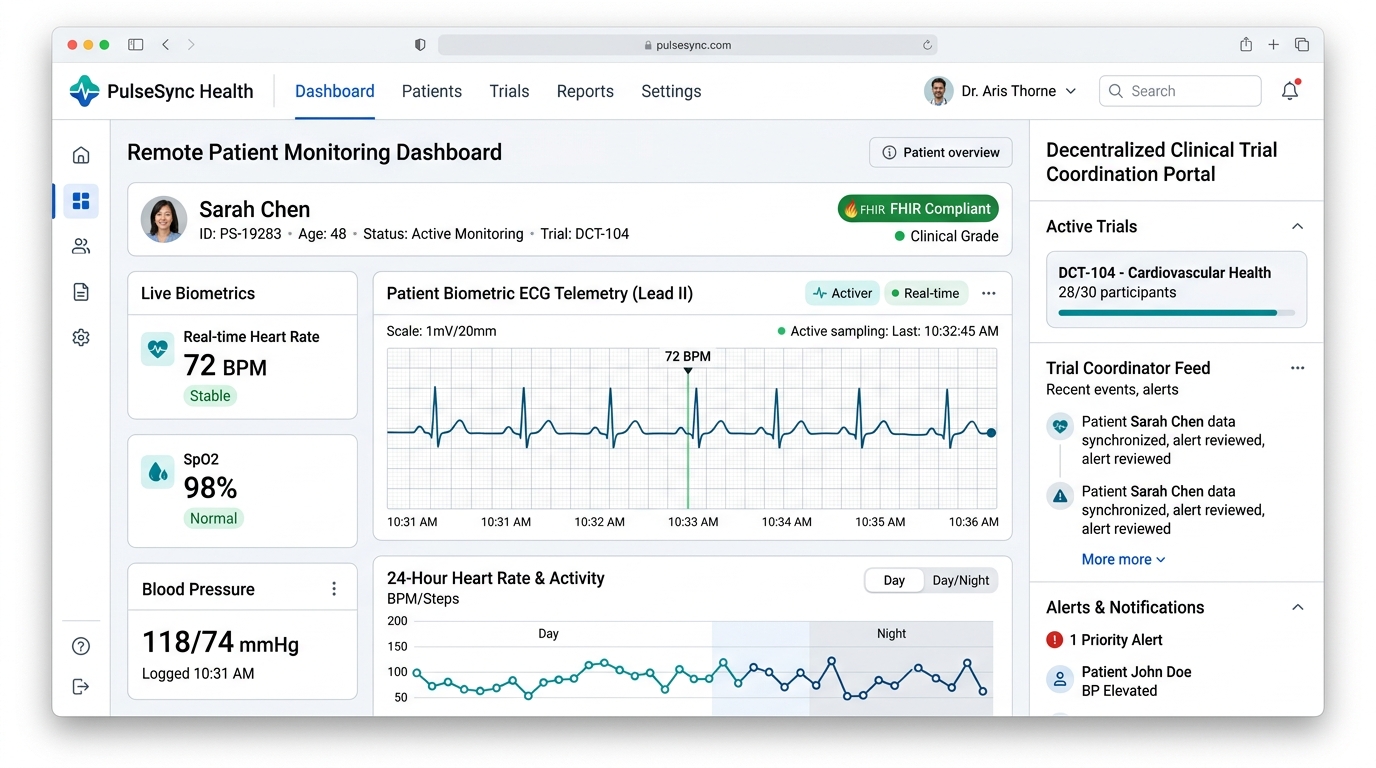Viewport: 1376px width, 768px height.
Task: Open the Settings tab in top navigation
Action: 671,91
